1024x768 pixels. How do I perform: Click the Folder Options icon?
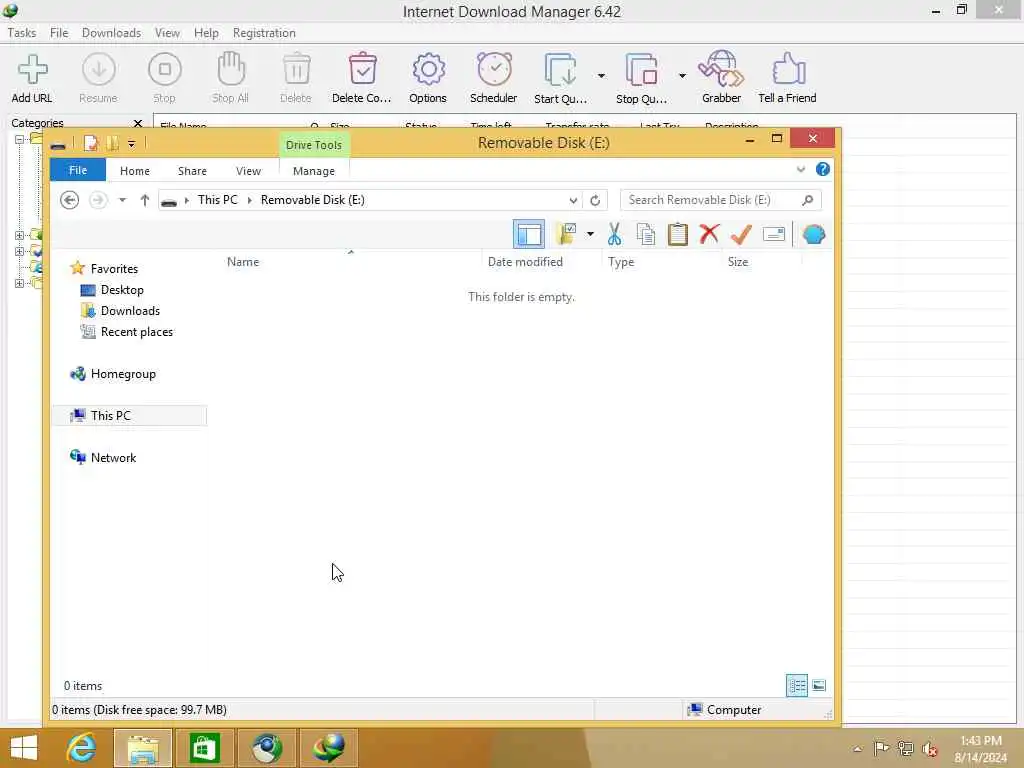(566, 234)
